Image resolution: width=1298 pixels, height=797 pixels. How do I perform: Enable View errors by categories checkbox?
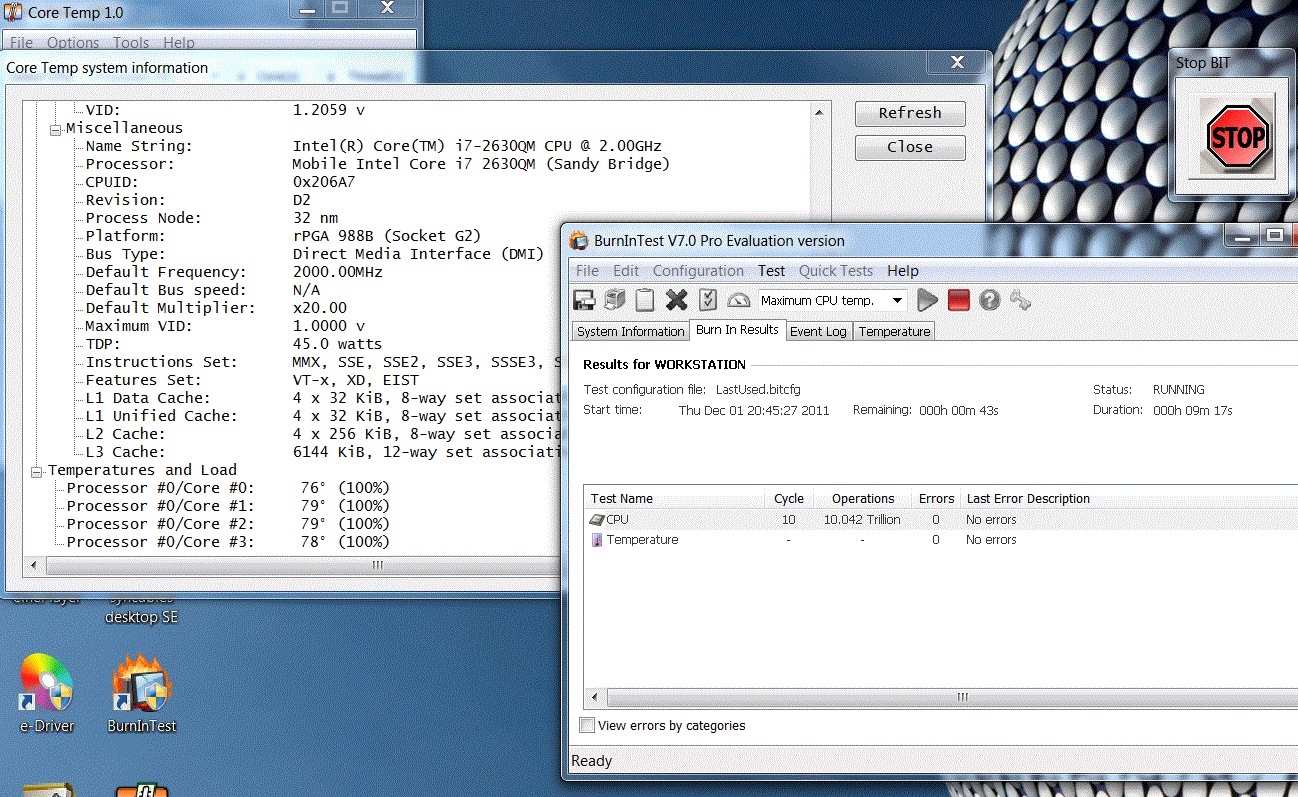pyautogui.click(x=588, y=725)
